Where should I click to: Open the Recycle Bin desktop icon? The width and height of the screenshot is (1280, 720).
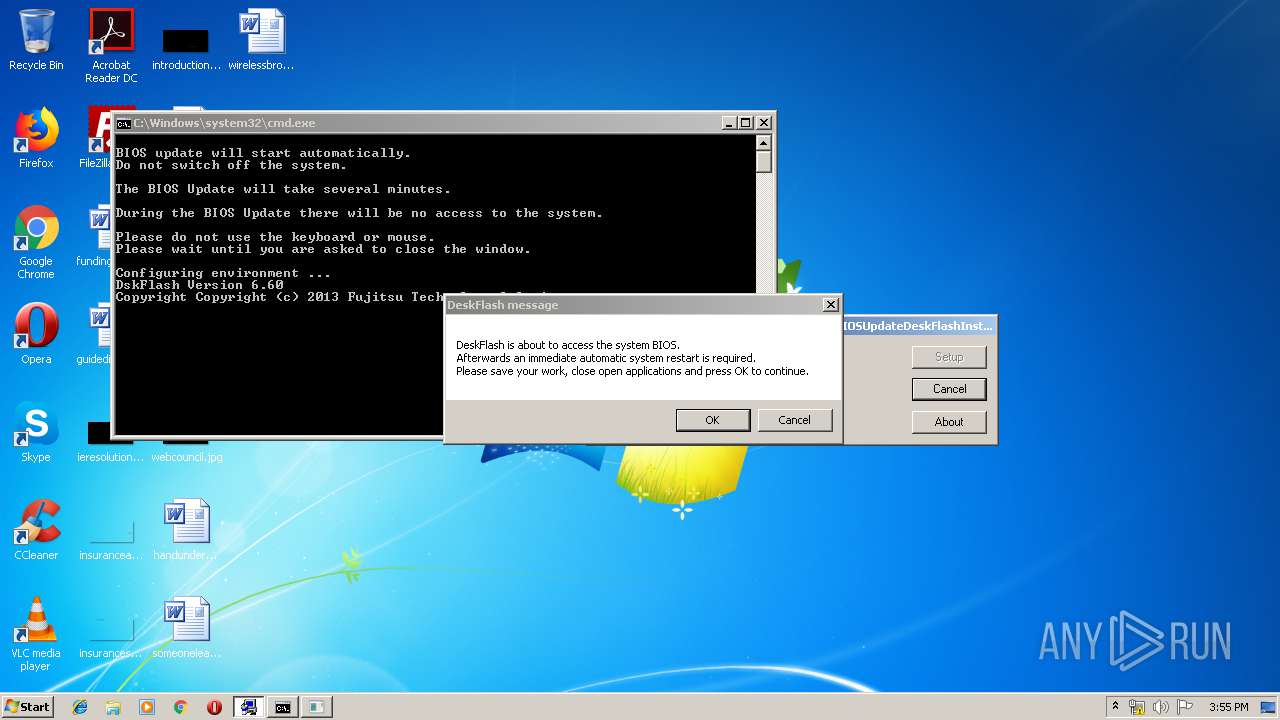pos(36,40)
